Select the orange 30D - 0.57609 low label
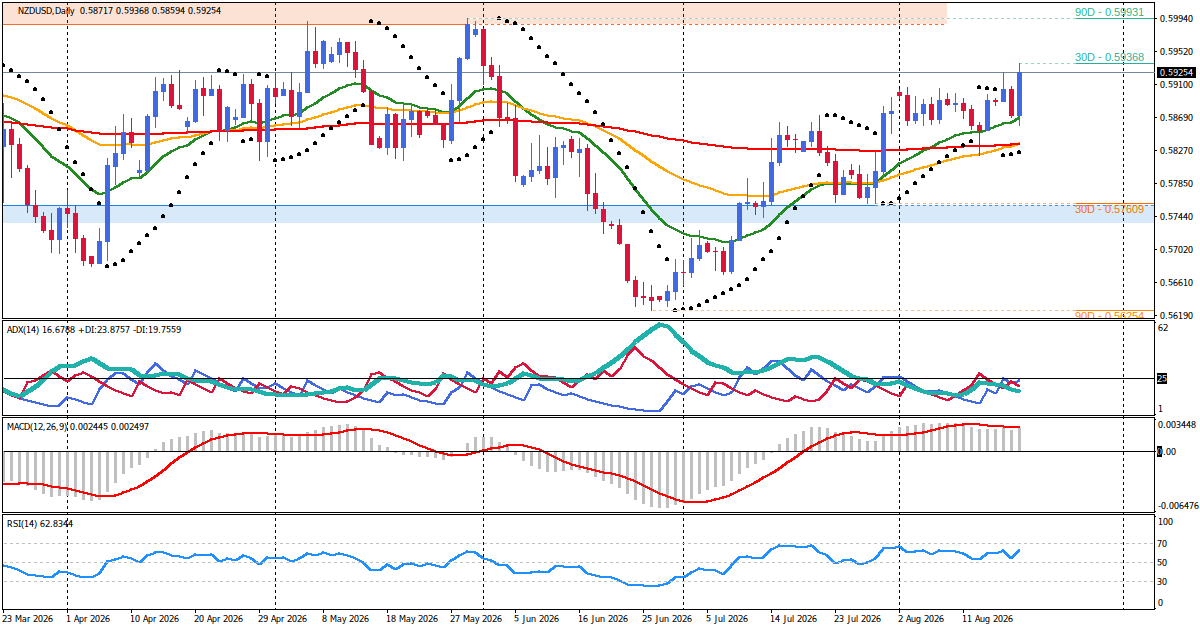The image size is (1200, 630). point(1109,209)
